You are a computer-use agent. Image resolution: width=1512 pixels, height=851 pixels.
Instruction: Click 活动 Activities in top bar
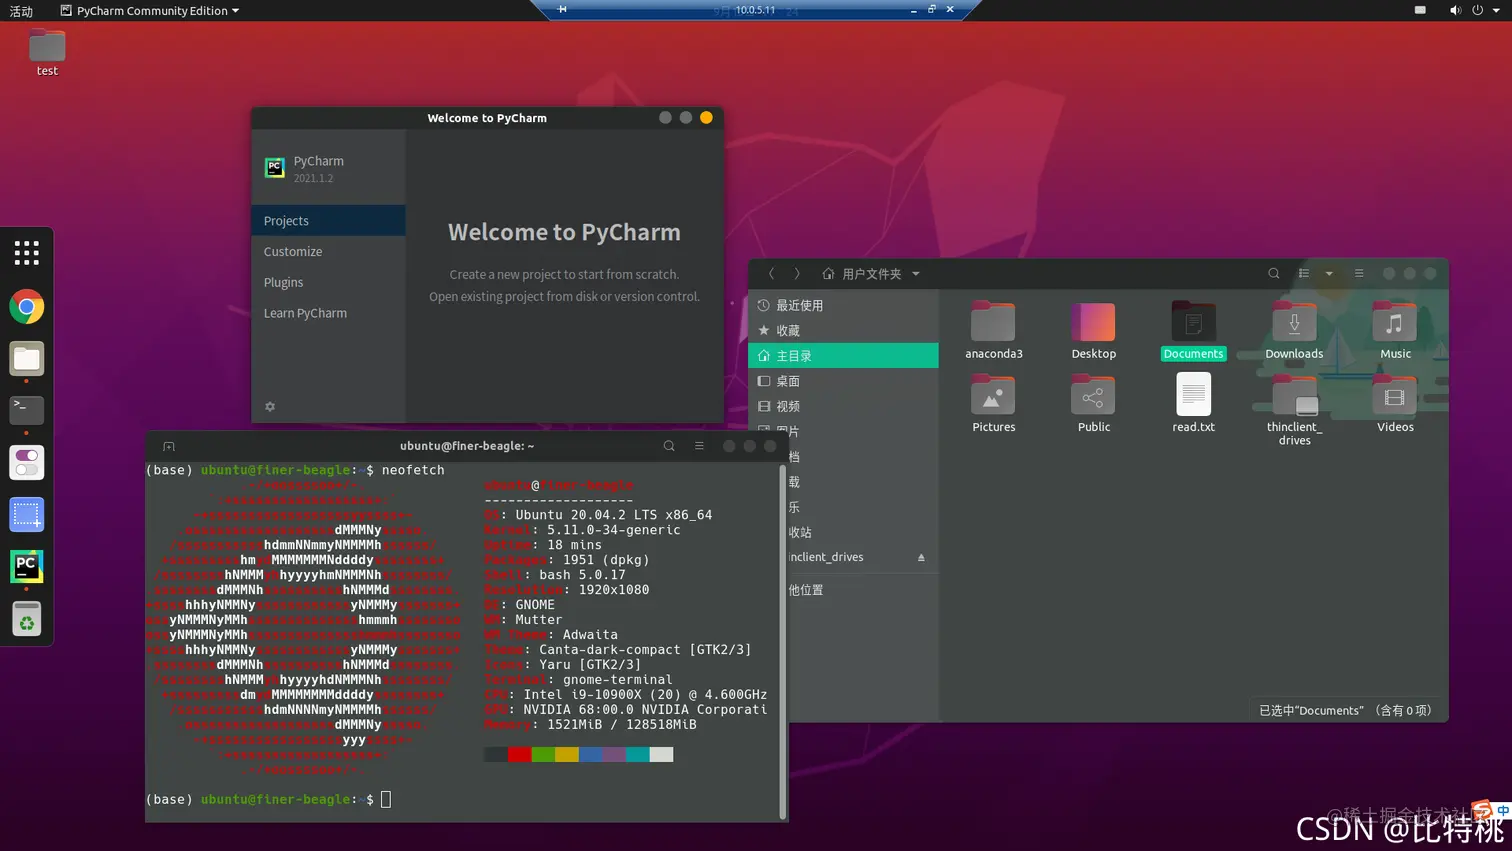21,11
